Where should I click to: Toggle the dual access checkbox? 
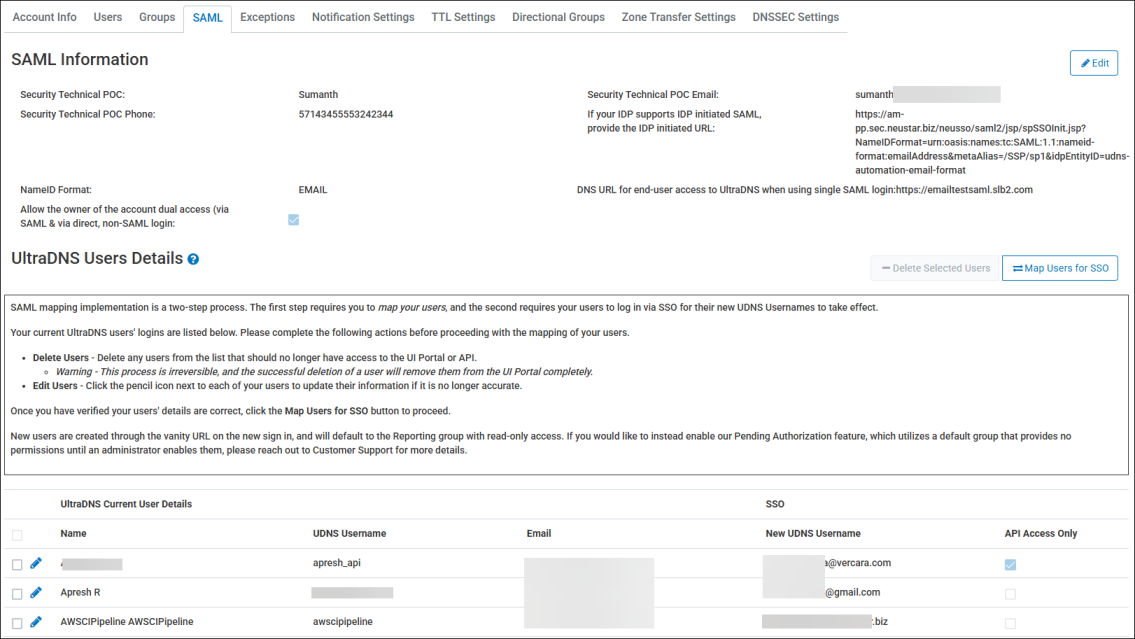(293, 220)
